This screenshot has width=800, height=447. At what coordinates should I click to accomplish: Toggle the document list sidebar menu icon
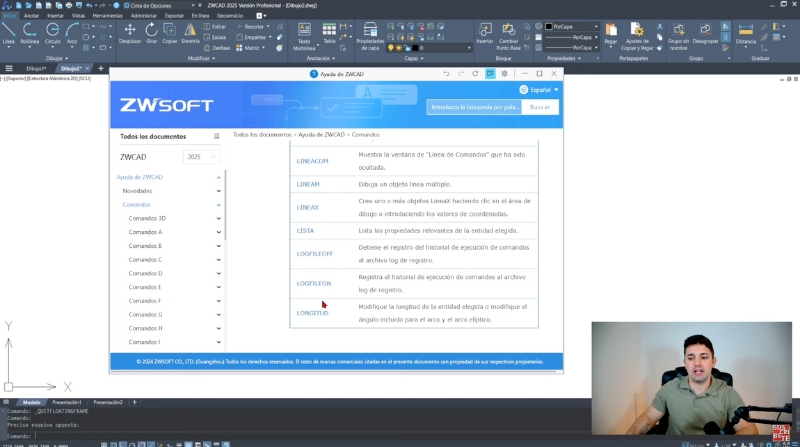tap(216, 136)
